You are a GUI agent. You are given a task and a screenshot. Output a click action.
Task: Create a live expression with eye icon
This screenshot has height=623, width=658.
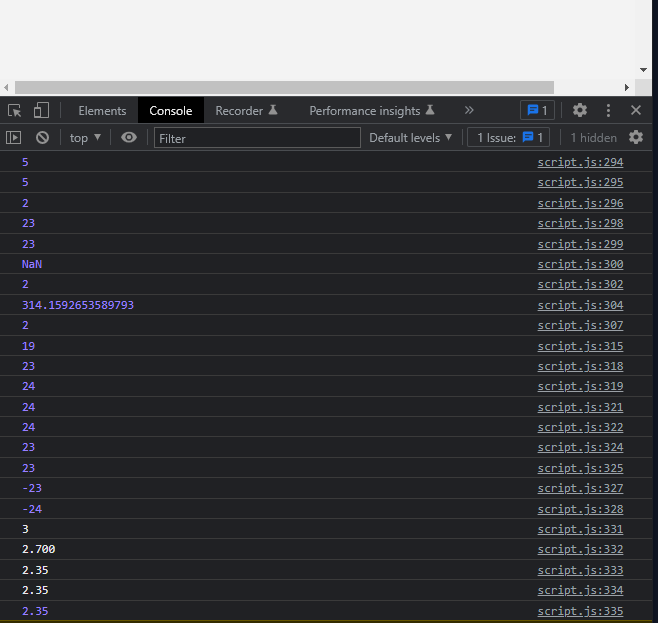[129, 138]
